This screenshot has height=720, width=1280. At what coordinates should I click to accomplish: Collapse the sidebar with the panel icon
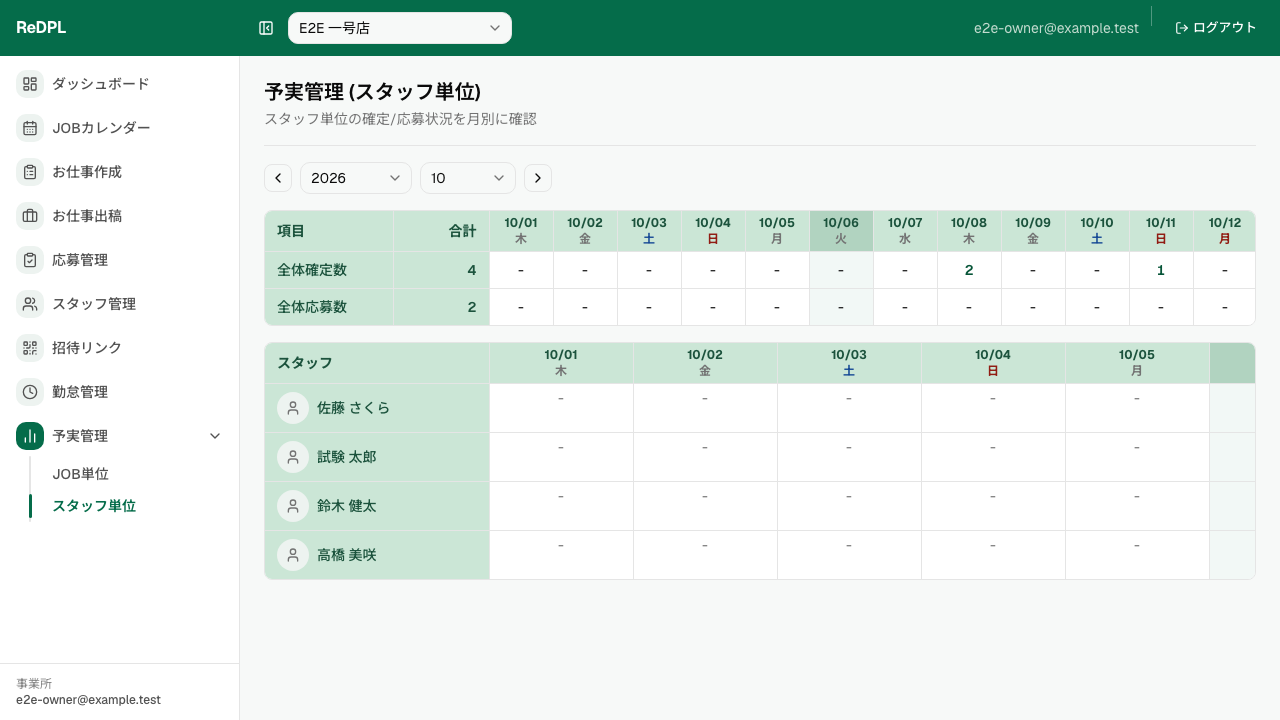pyautogui.click(x=266, y=28)
